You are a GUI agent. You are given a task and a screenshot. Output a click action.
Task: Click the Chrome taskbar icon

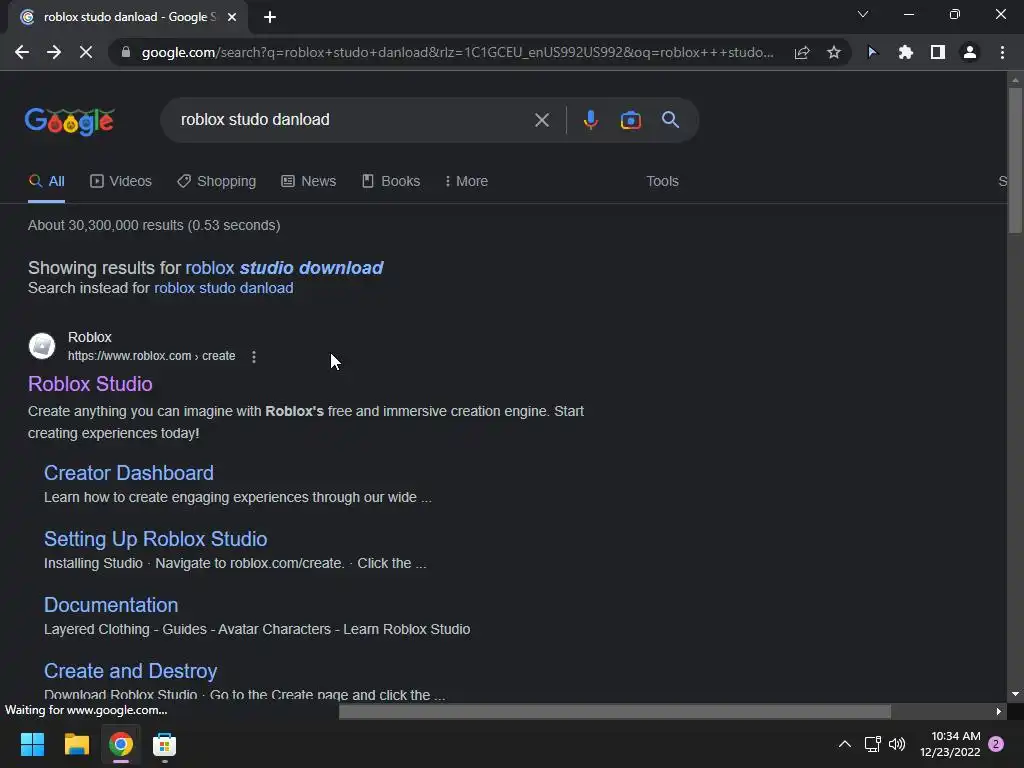(x=121, y=744)
